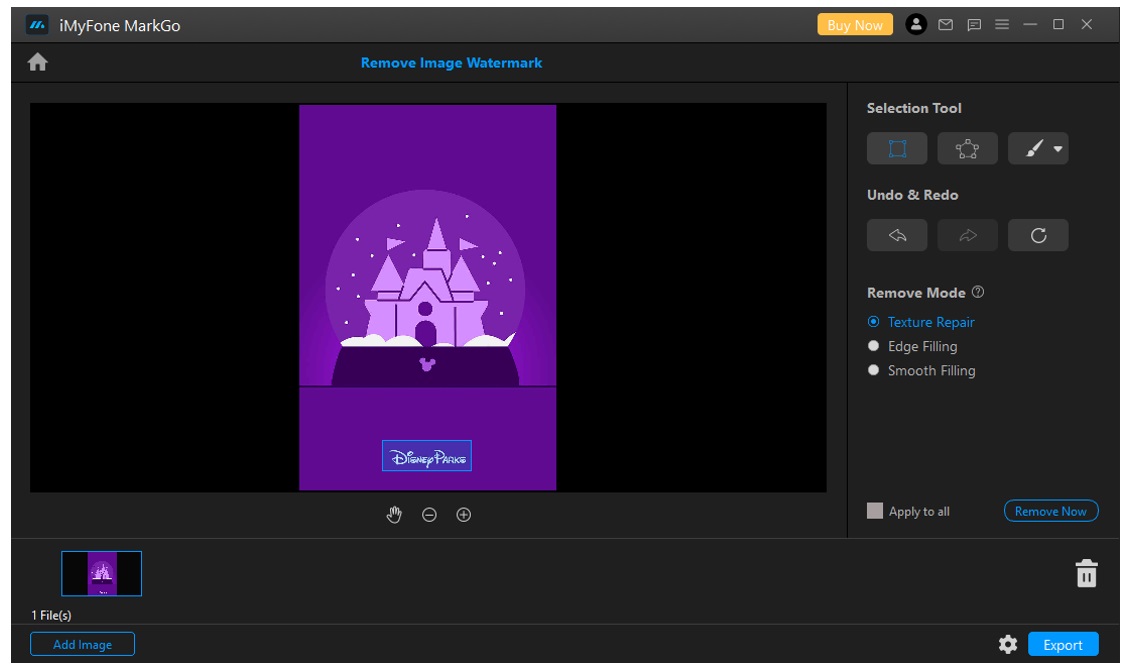
Task: Undo the last action
Action: [x=897, y=235]
